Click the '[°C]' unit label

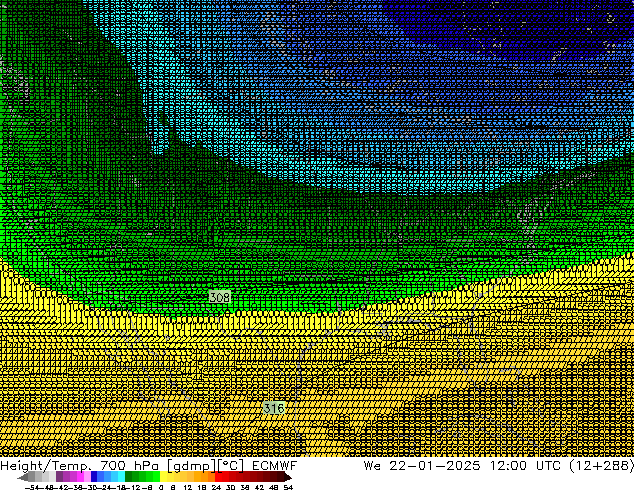point(231,466)
